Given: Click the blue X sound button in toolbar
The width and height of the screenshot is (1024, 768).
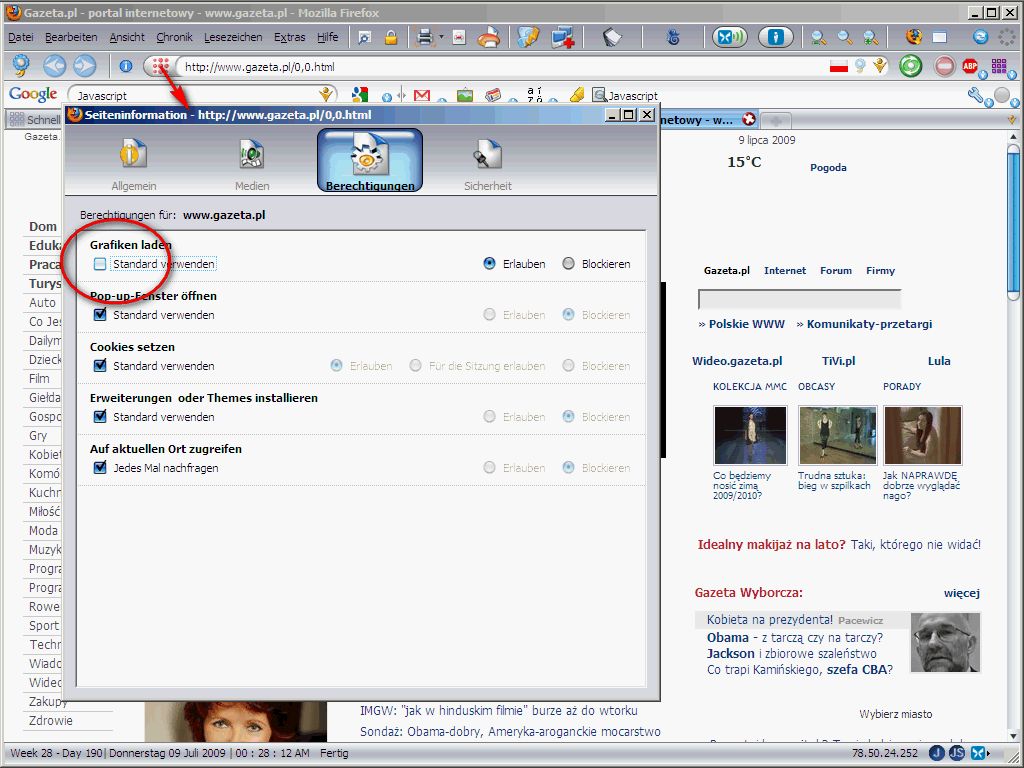Looking at the screenshot, I should coord(729,37).
